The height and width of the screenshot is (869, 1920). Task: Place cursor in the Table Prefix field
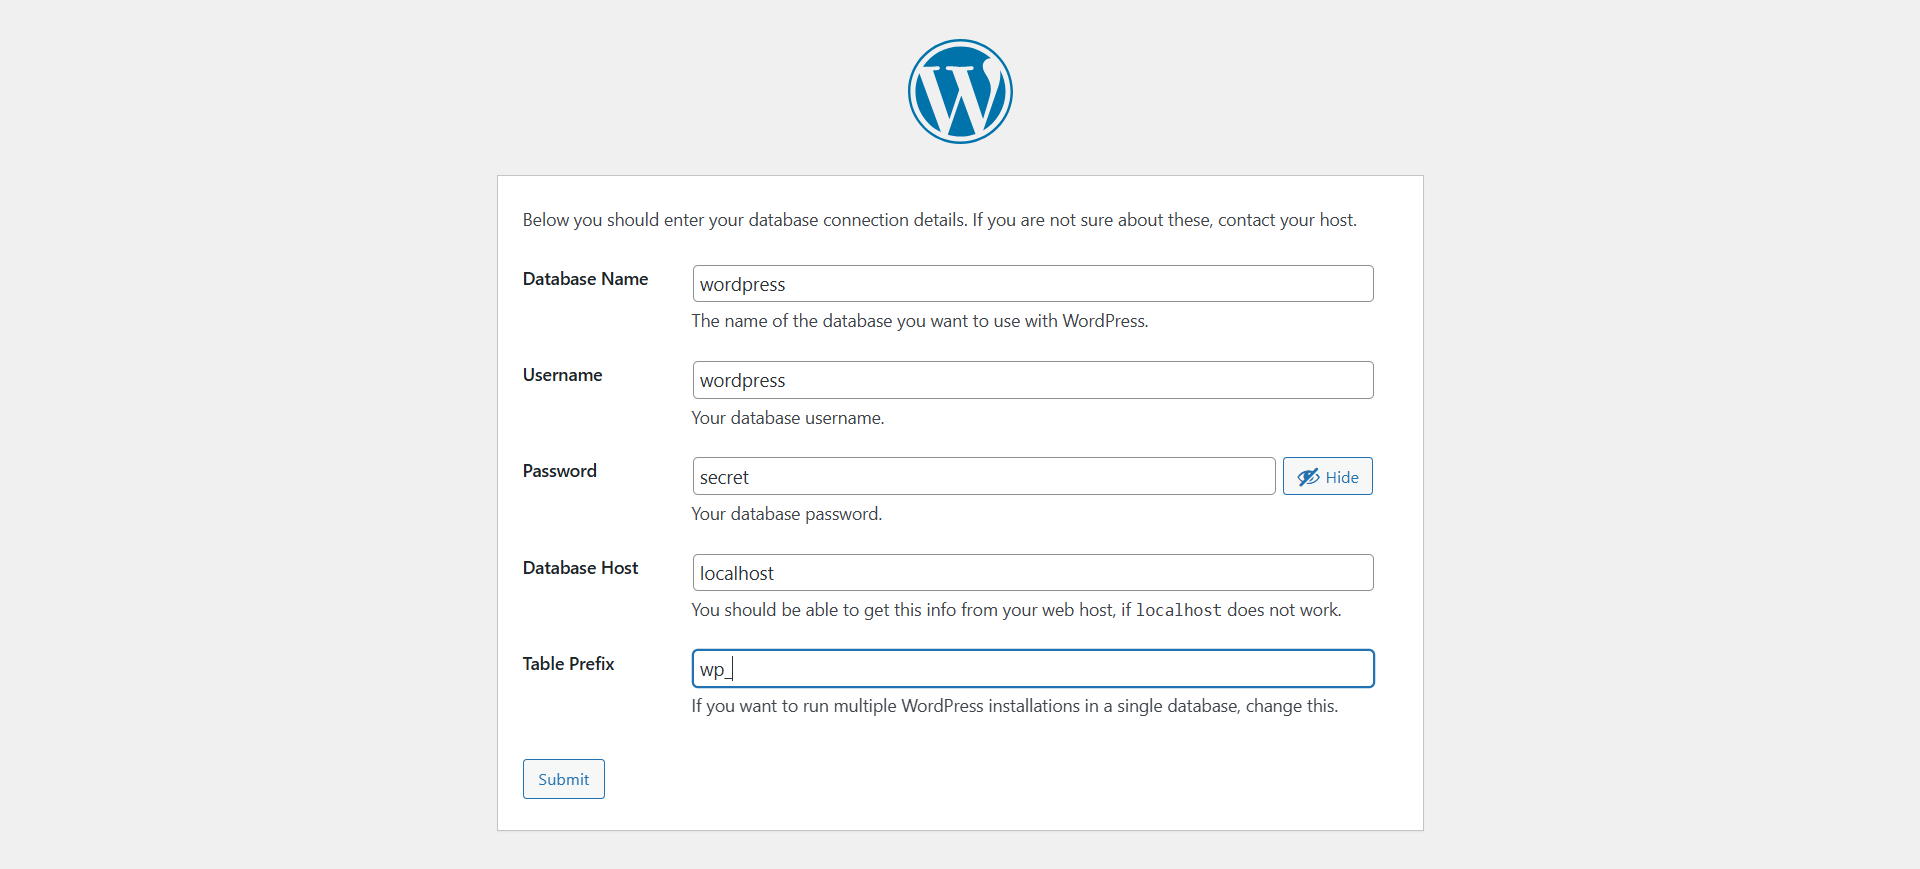[1032, 669]
